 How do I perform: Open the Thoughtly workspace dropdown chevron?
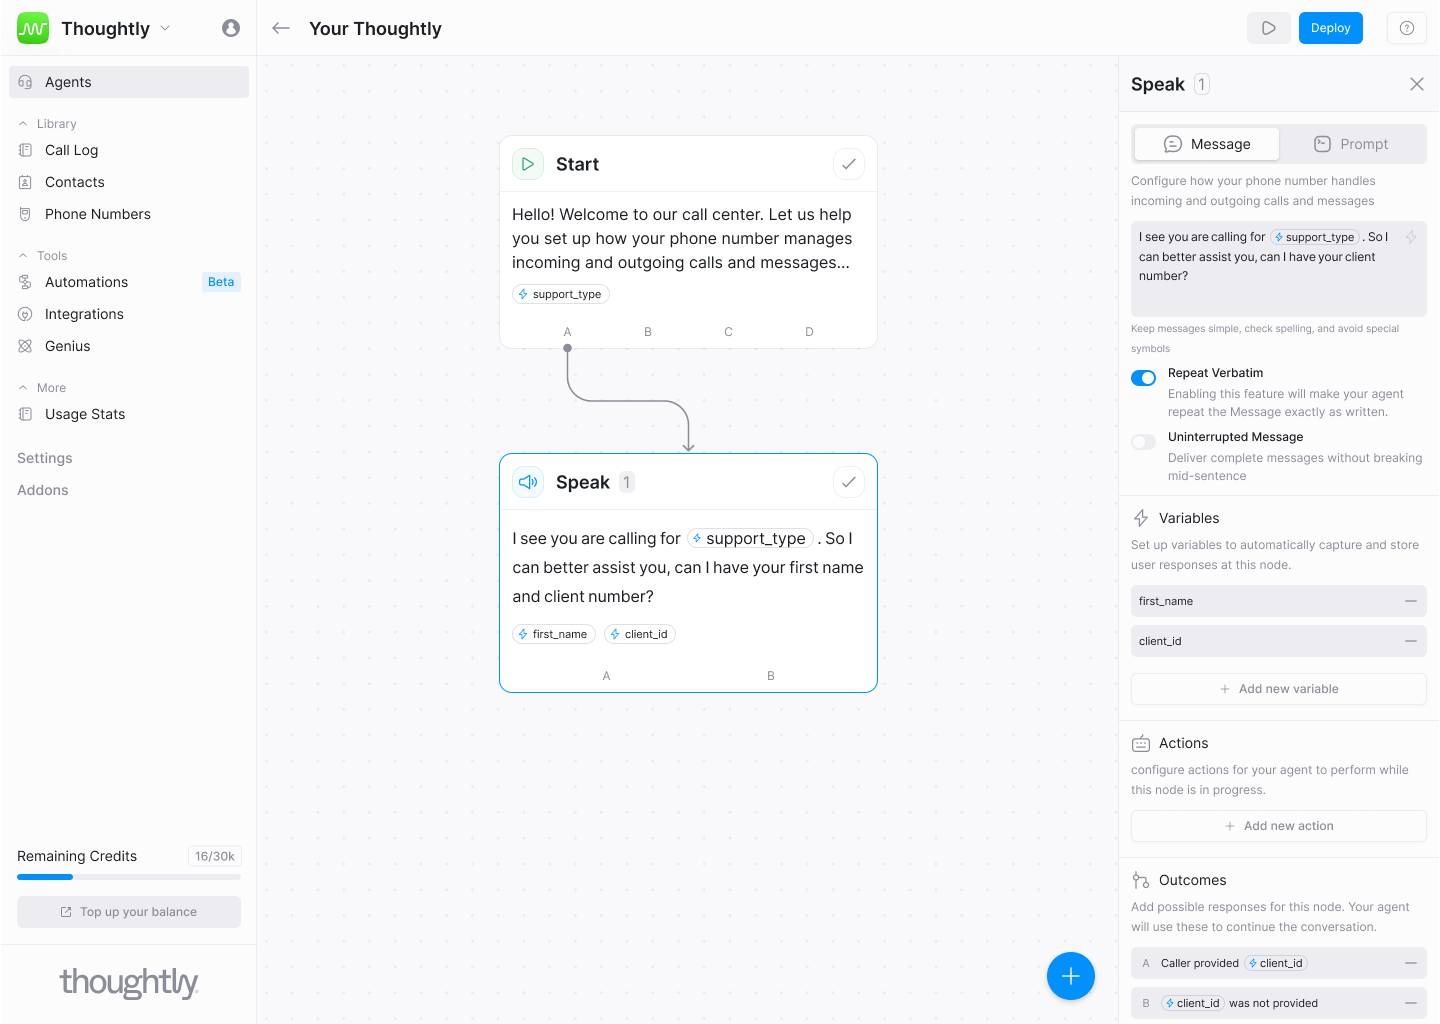(165, 28)
